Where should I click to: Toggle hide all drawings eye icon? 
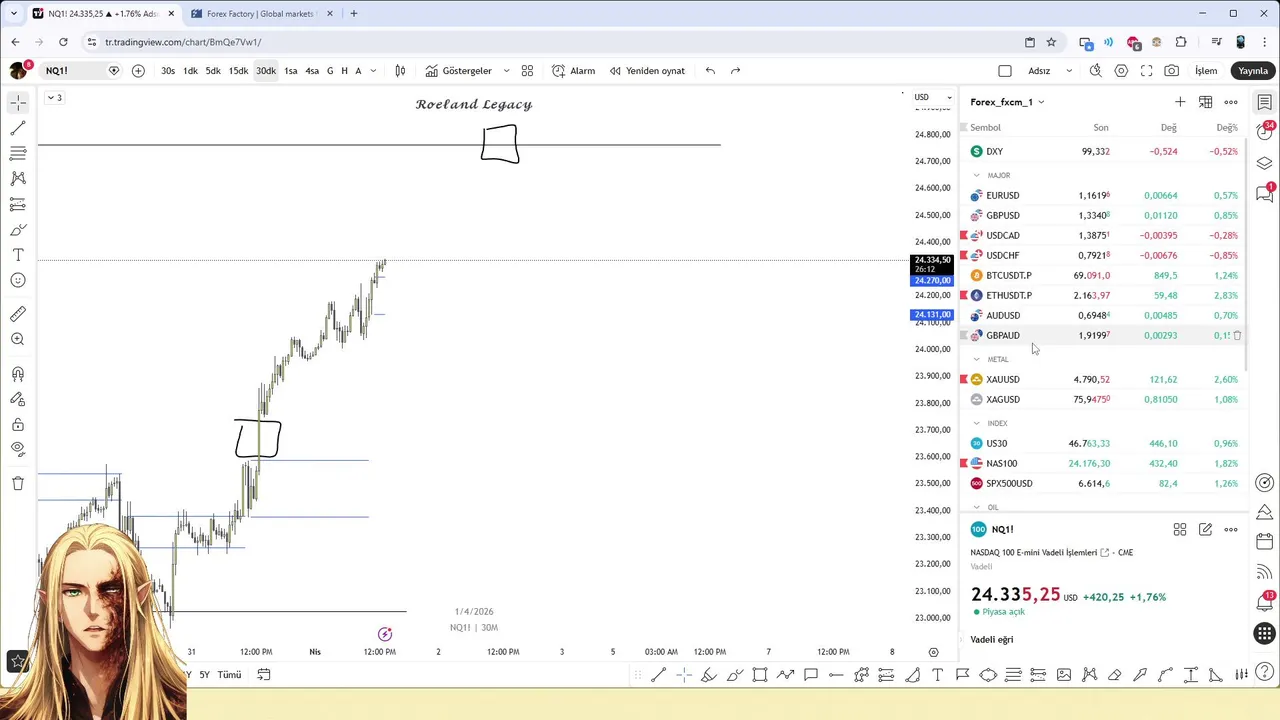(x=18, y=450)
